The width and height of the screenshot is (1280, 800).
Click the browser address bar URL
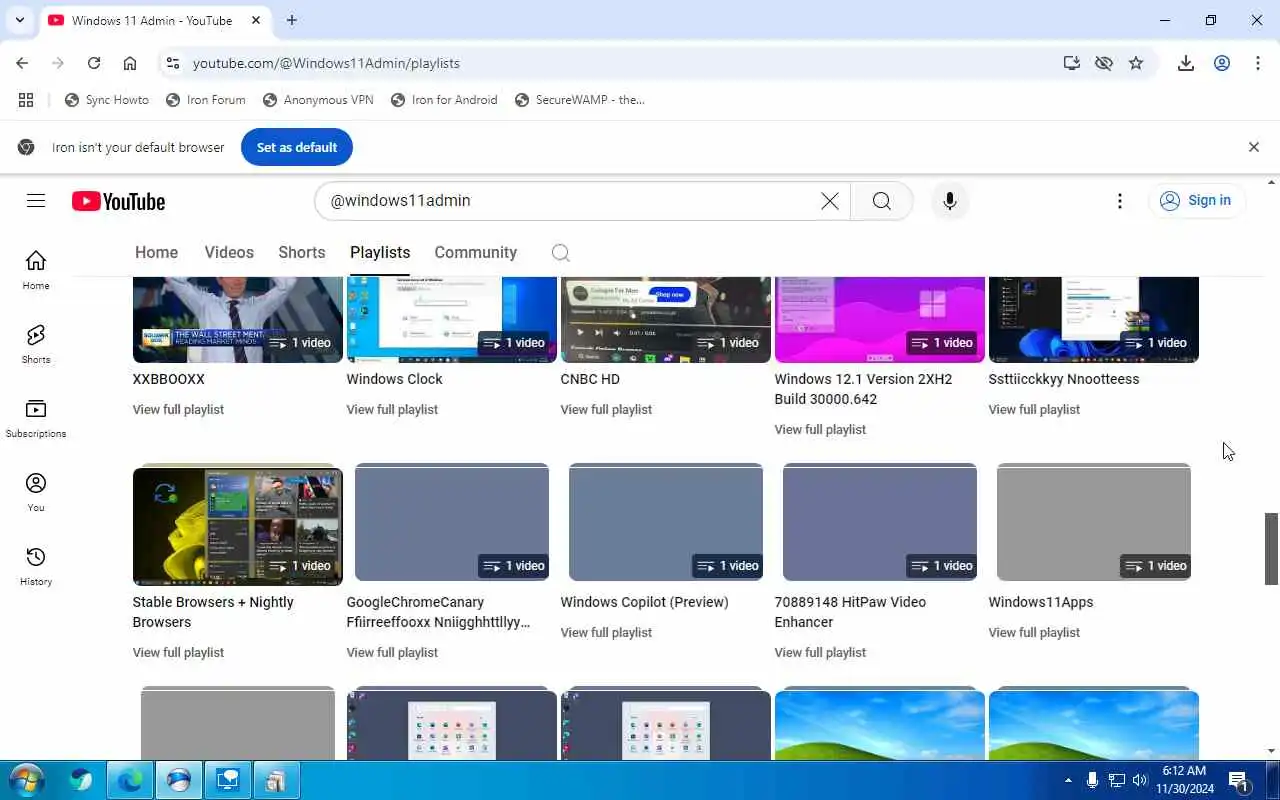click(326, 63)
